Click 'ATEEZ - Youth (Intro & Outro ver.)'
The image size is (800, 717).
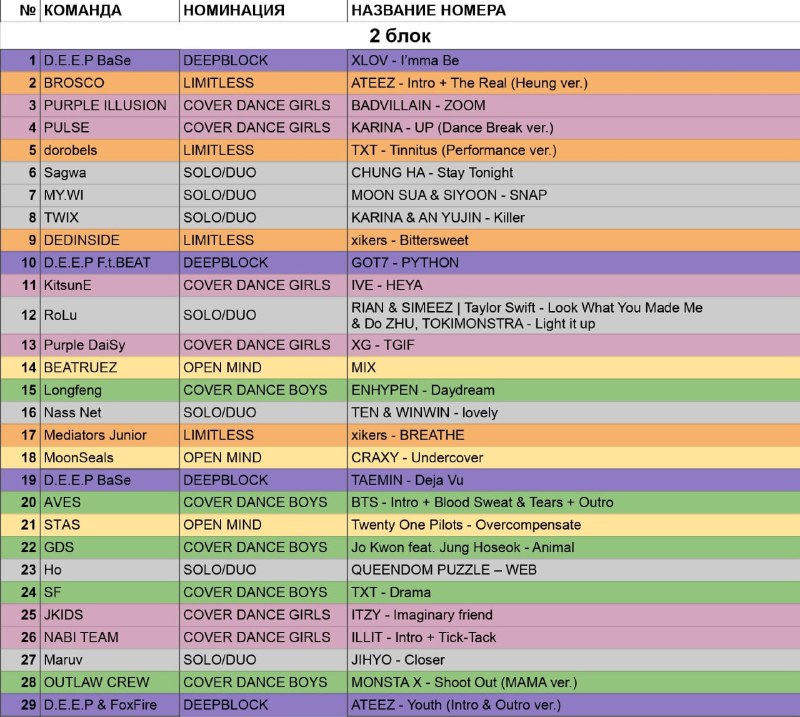point(456,704)
